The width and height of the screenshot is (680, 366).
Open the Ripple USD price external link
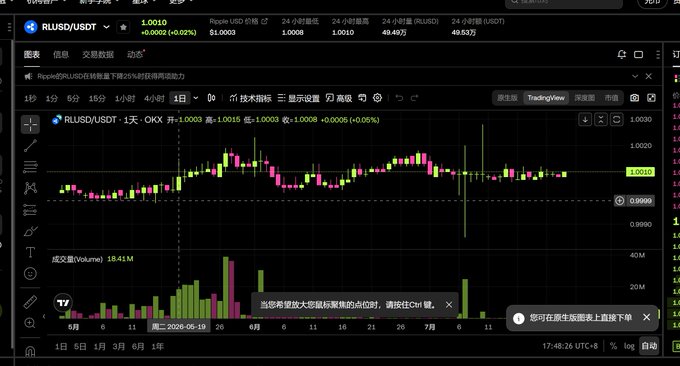[264, 21]
